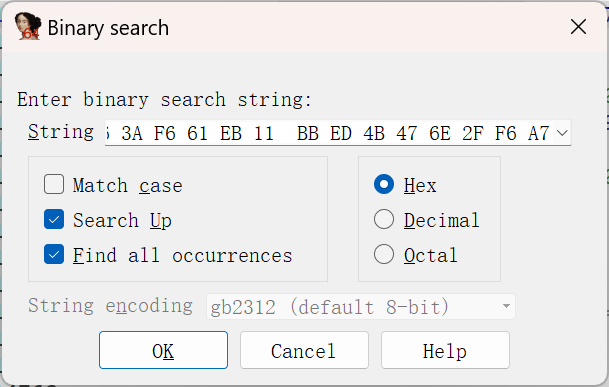Click the Binary search title bar text
The width and height of the screenshot is (609, 387).
coord(108,28)
